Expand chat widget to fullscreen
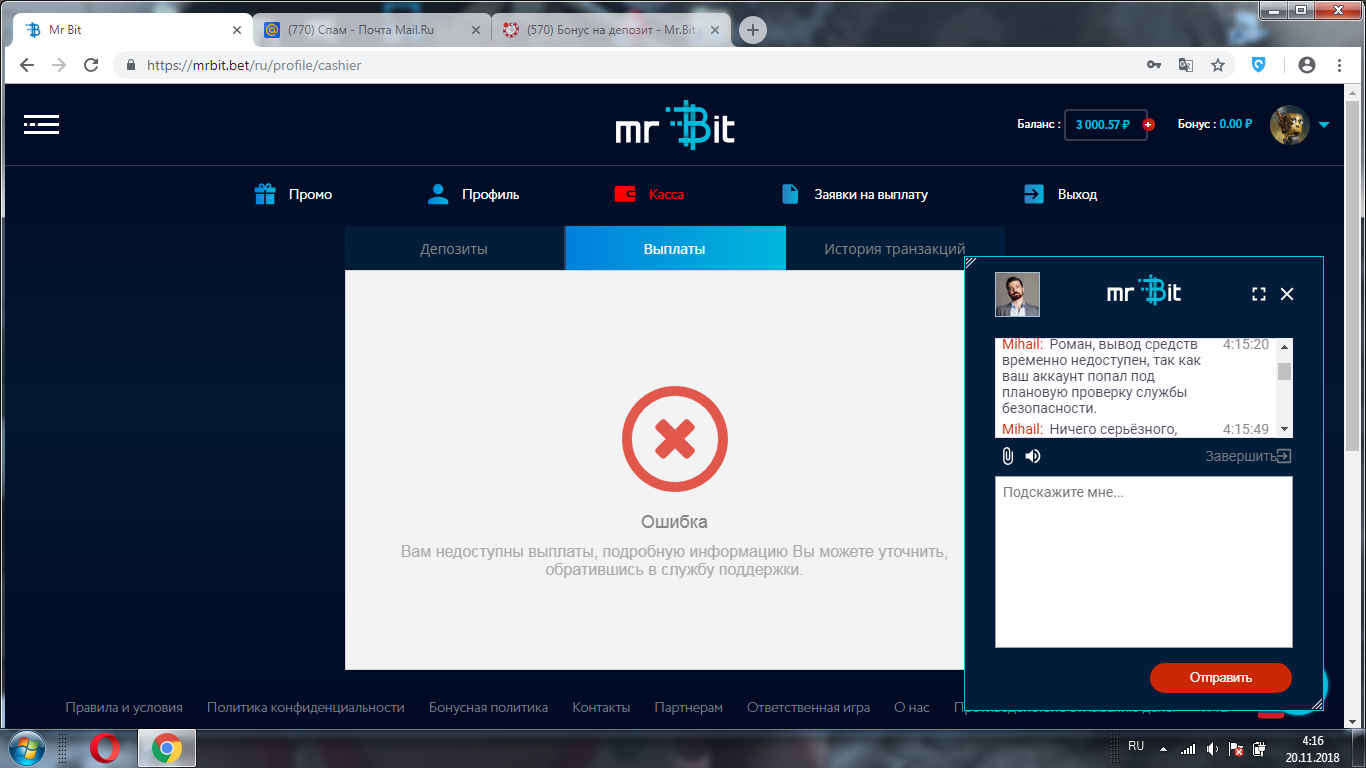This screenshot has width=1366, height=768. click(x=1259, y=294)
